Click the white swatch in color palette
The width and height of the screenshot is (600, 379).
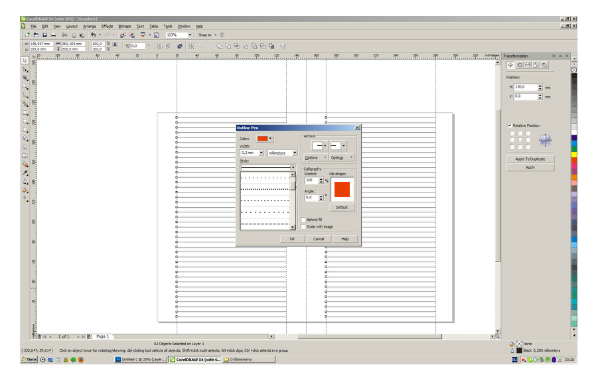(574, 132)
